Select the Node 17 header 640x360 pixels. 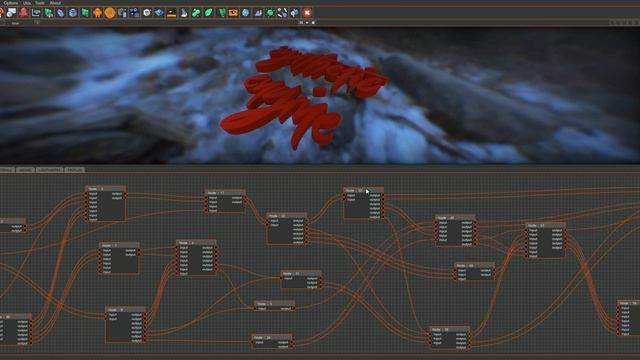(225, 193)
